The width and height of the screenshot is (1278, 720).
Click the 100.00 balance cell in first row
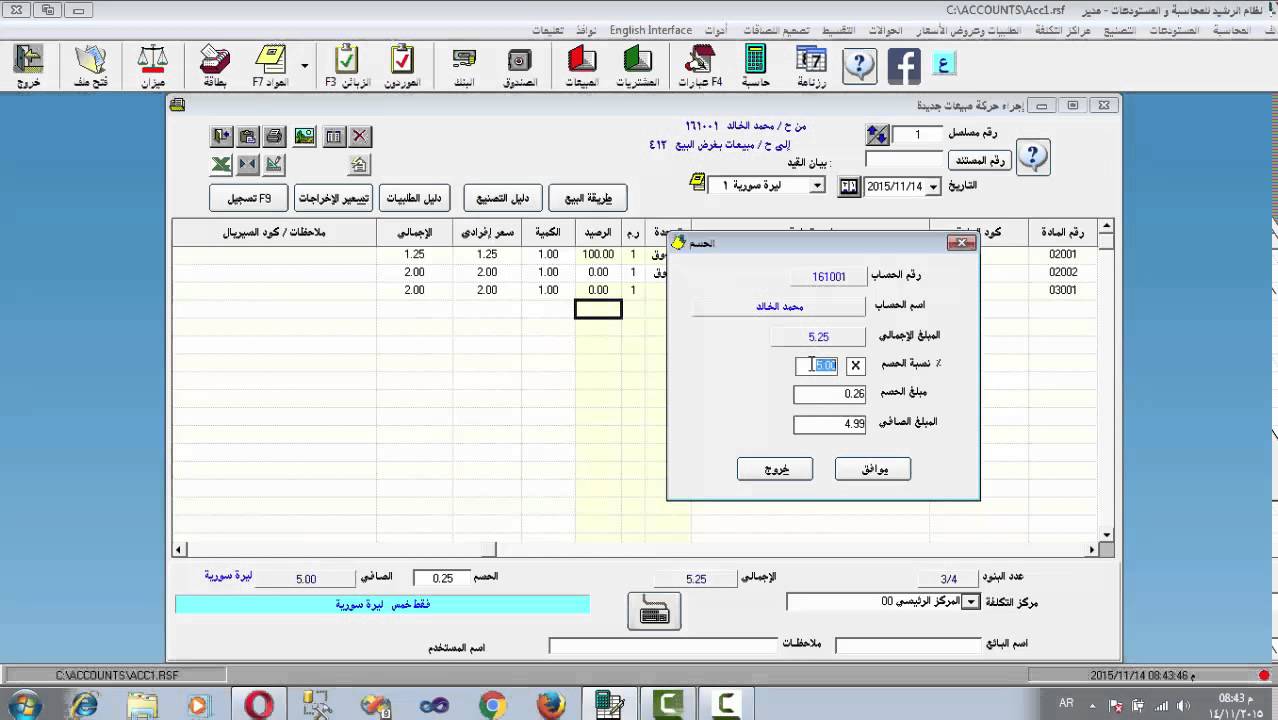[599, 255]
